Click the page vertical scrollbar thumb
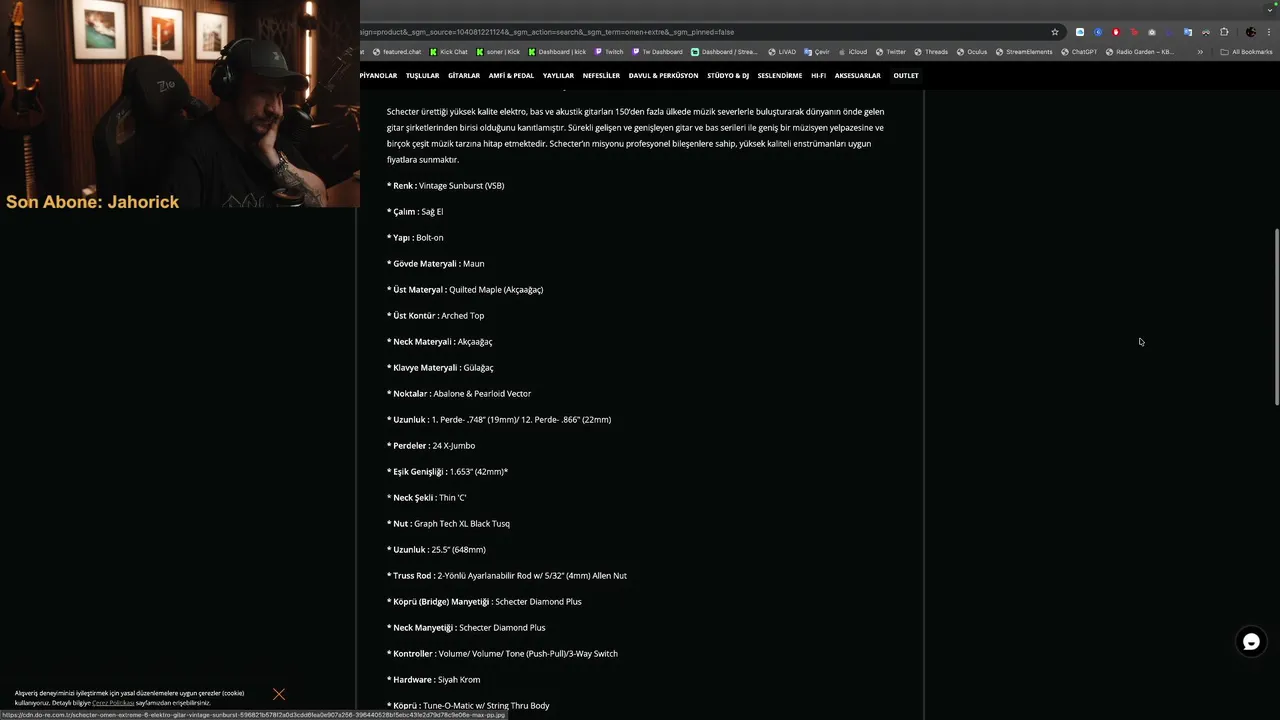Viewport: 1280px width, 720px height. (1276, 317)
